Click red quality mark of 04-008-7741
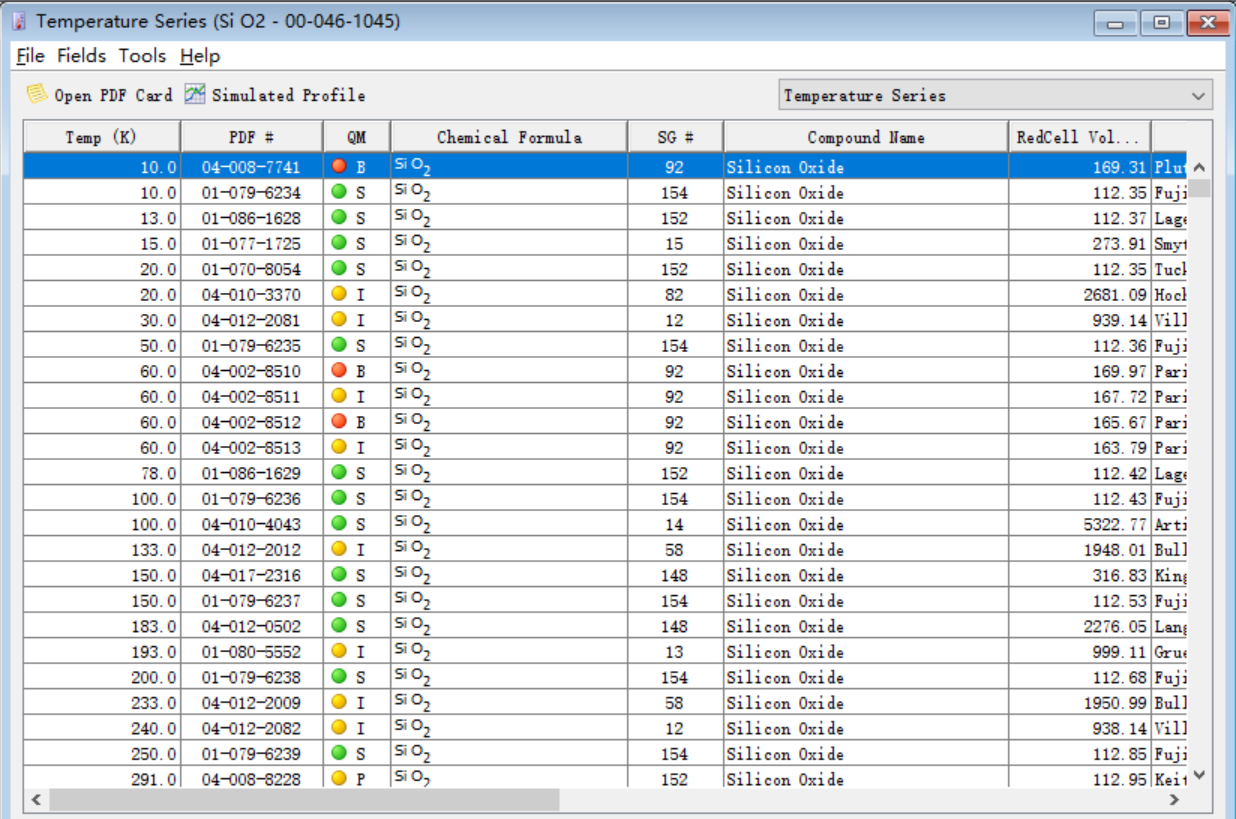The height and width of the screenshot is (819, 1236). pyautogui.click(x=339, y=166)
